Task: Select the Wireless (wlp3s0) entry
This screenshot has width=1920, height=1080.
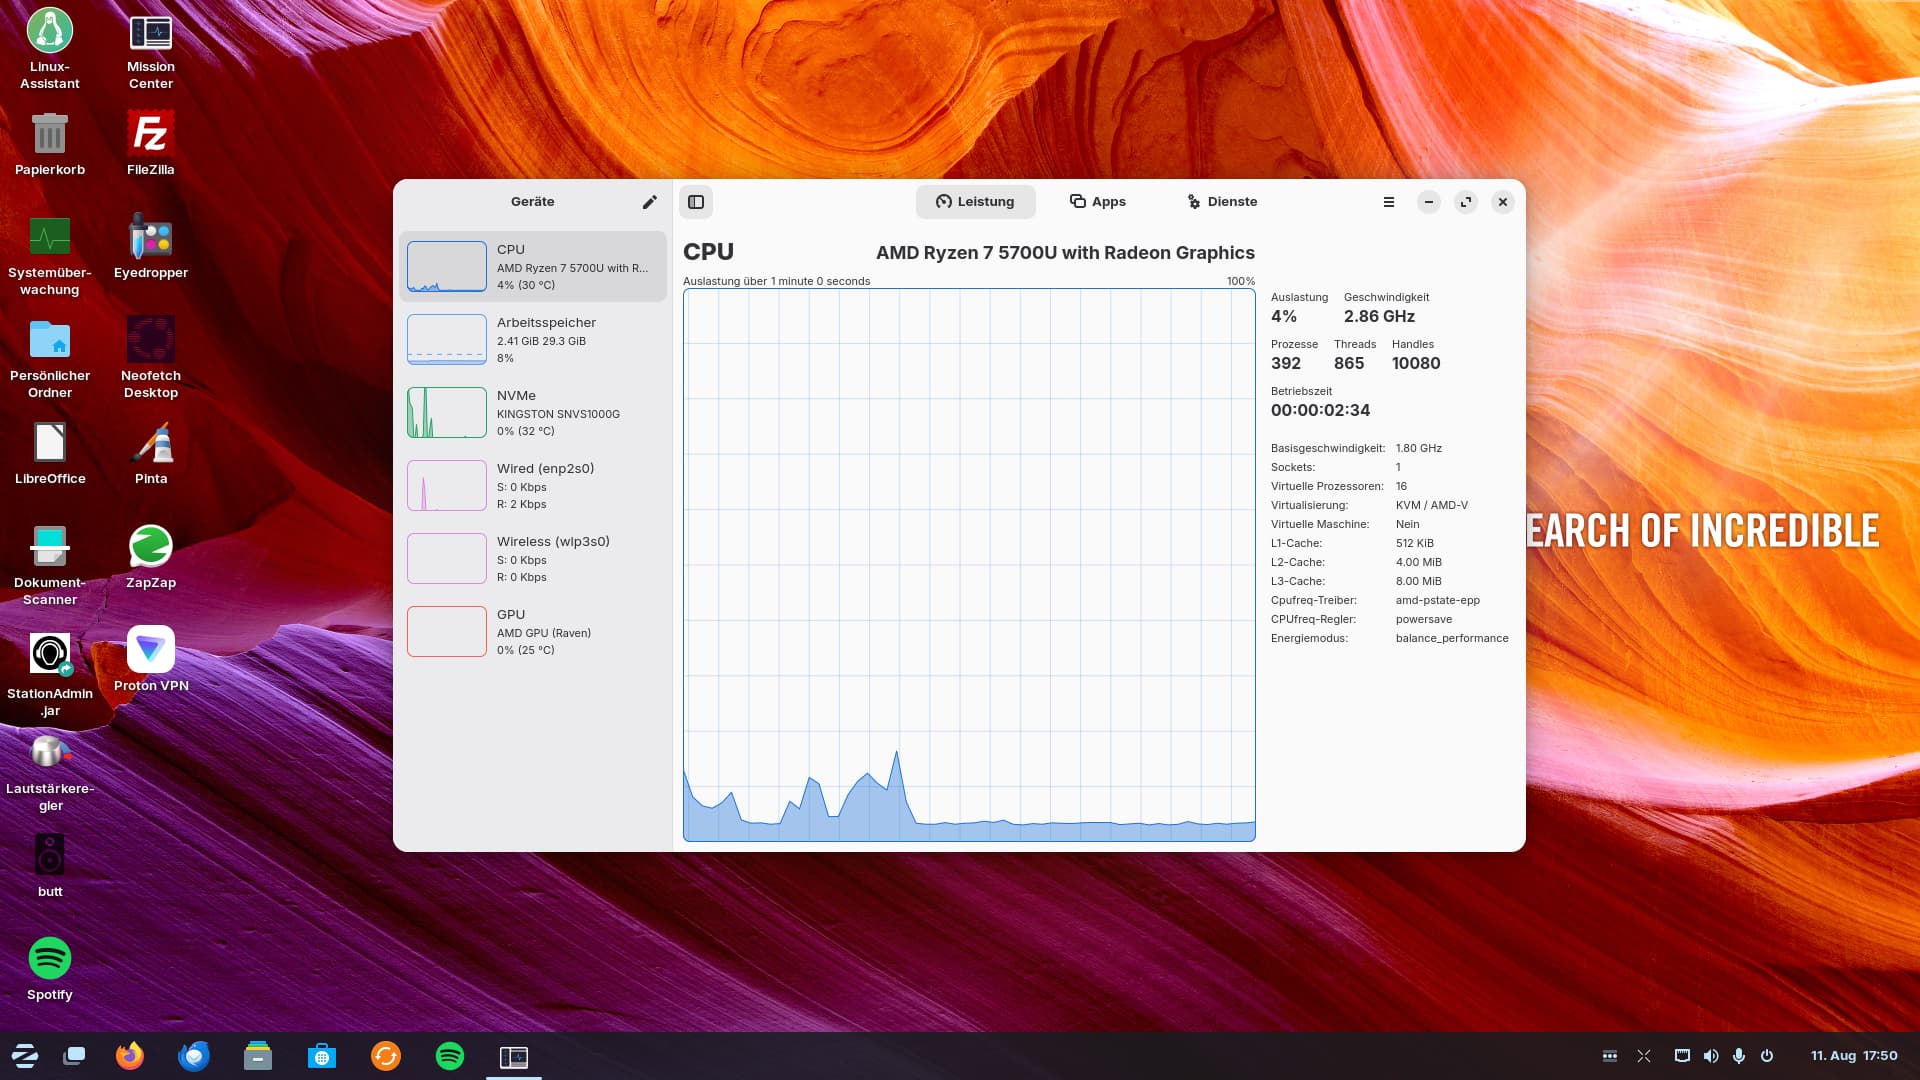Action: (x=532, y=559)
